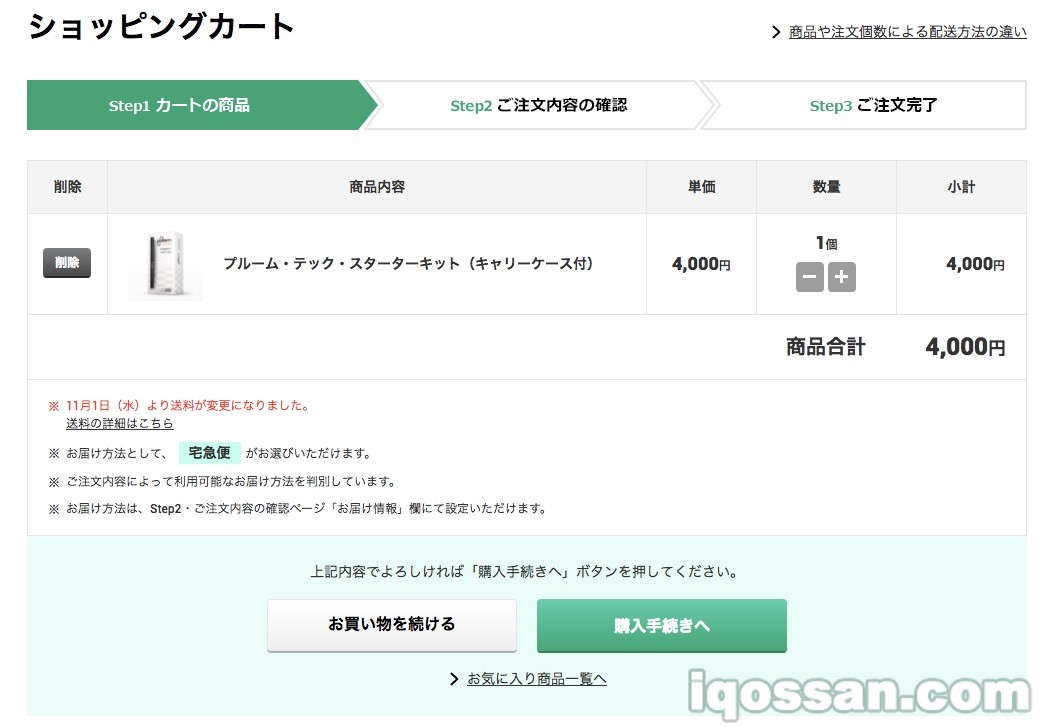Select Step2 ご注文内容の確認 step tab
This screenshot has width=1040, height=727.
tap(539, 105)
